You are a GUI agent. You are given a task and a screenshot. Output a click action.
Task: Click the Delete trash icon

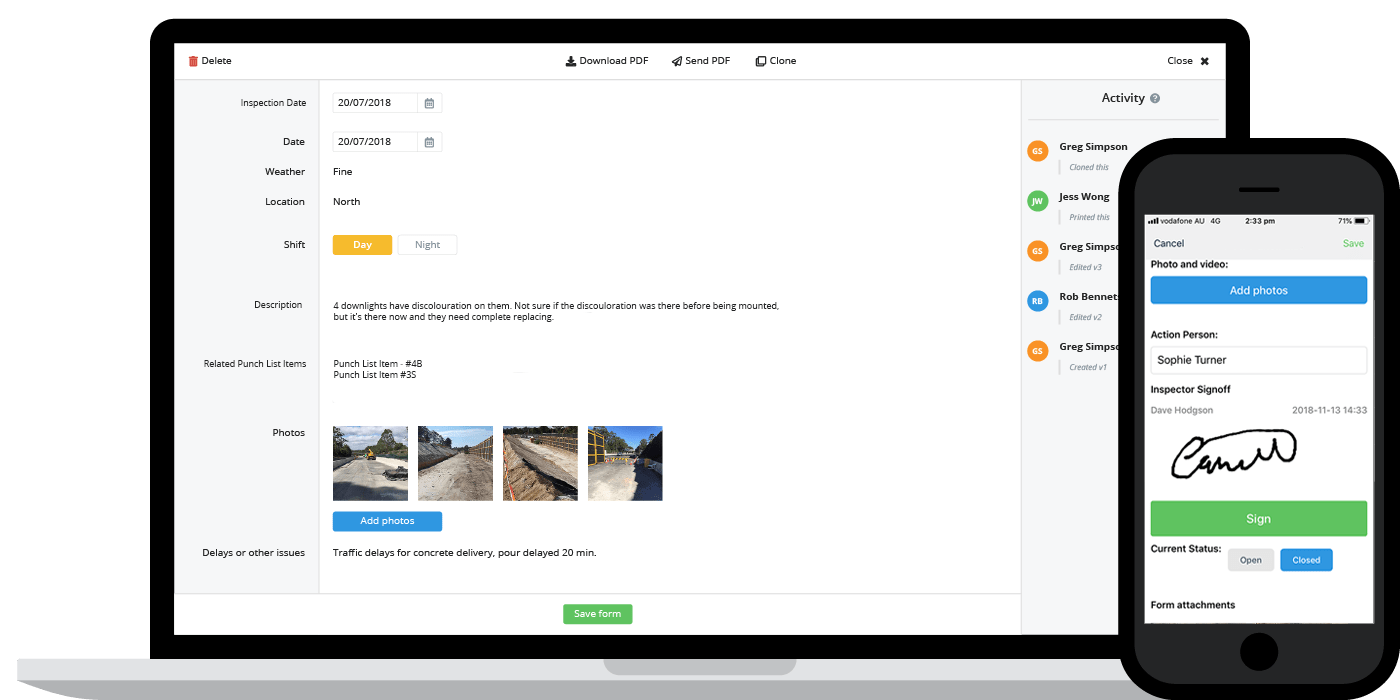point(192,60)
